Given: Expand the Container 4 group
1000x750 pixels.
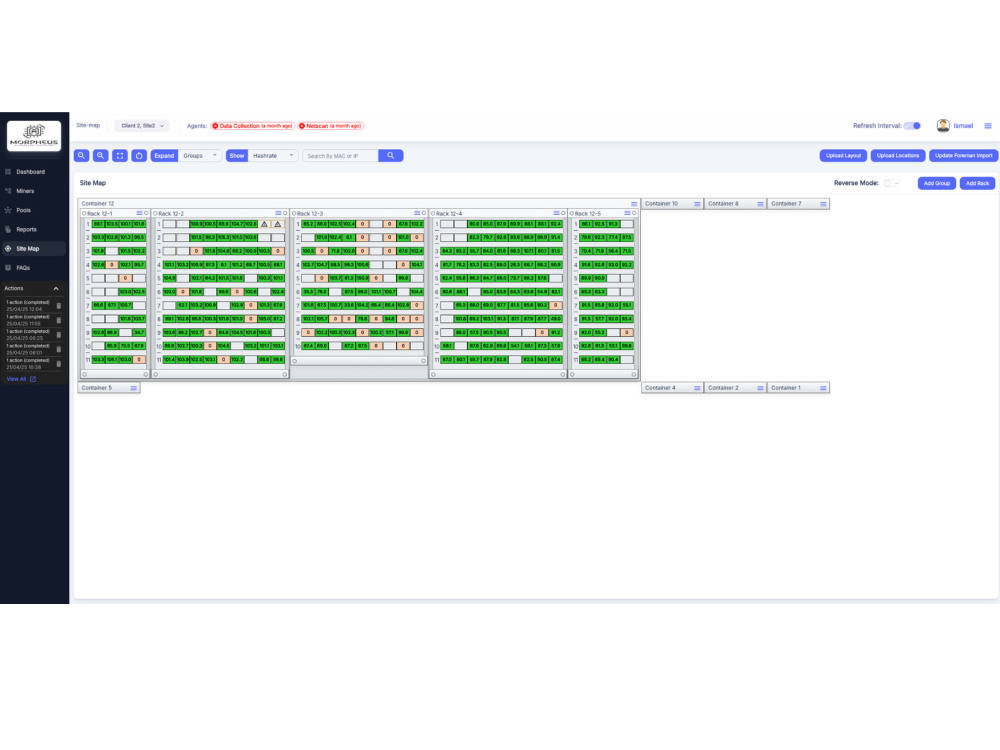Looking at the screenshot, I should point(672,388).
